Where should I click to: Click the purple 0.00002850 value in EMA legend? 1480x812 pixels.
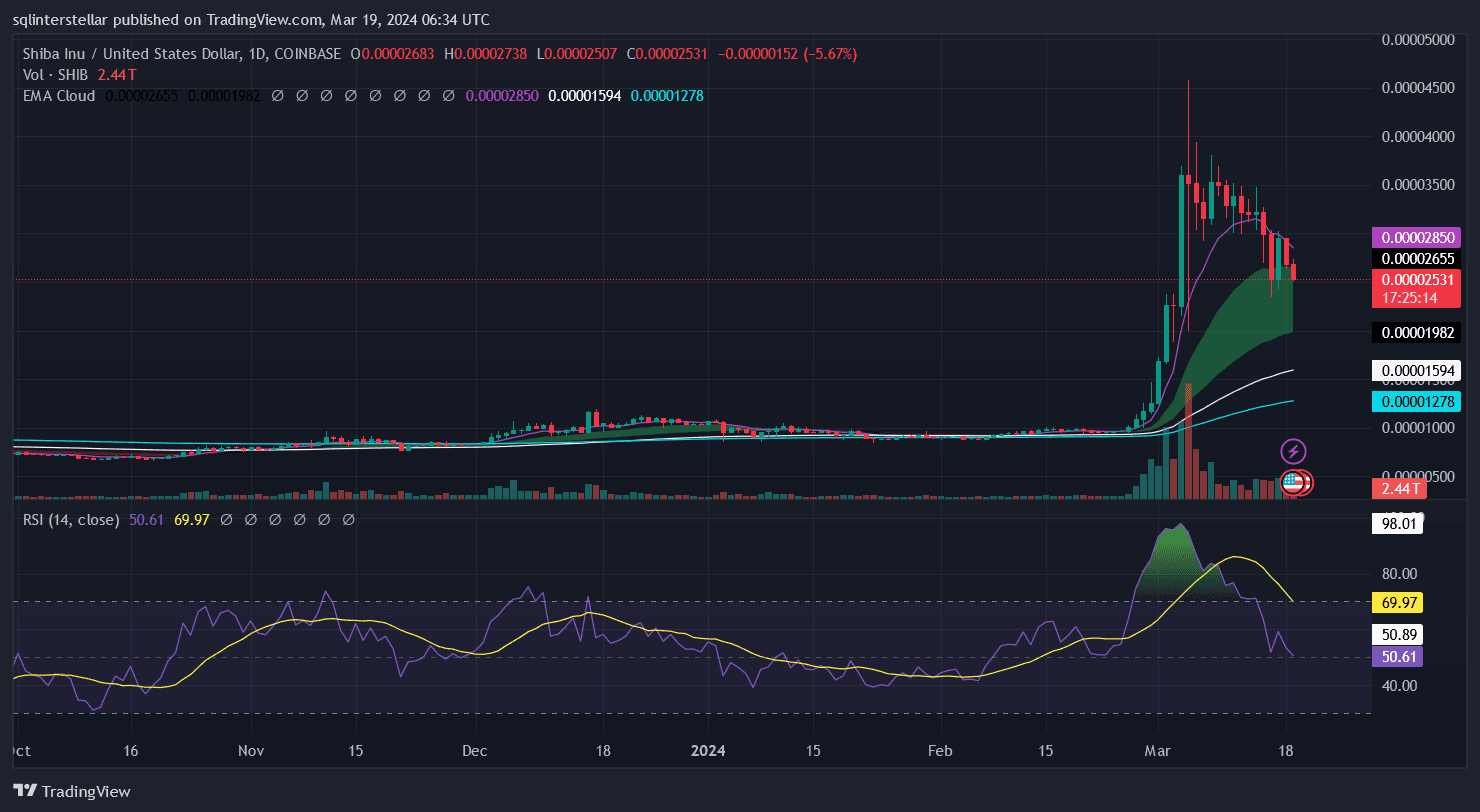coord(504,96)
